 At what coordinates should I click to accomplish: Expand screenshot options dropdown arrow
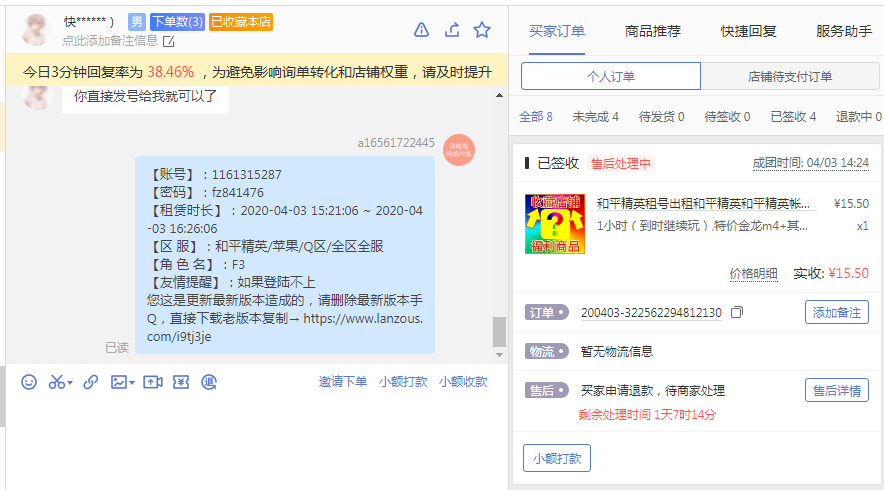click(x=70, y=383)
